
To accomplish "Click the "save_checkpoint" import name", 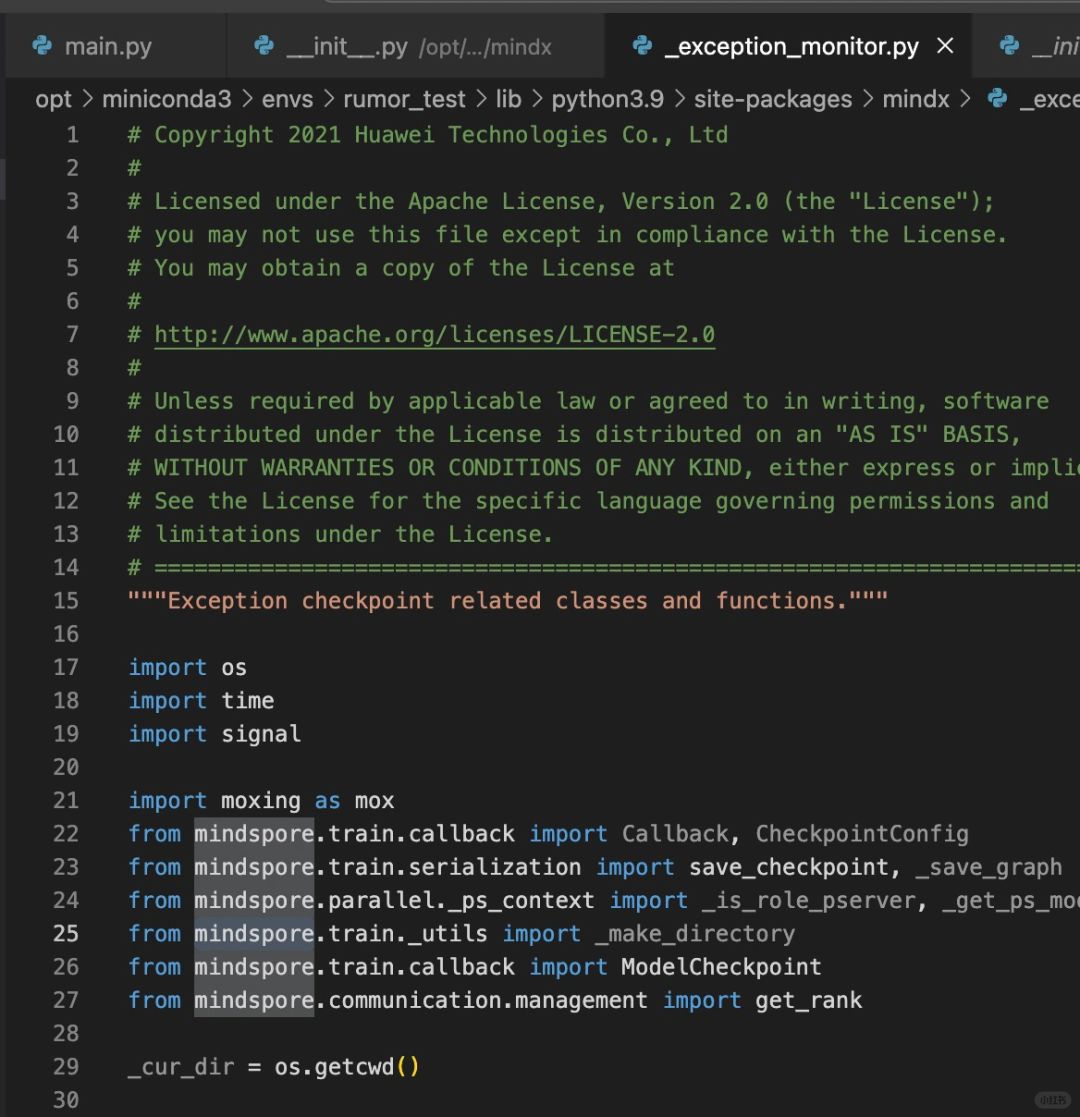I will (x=789, y=868).
